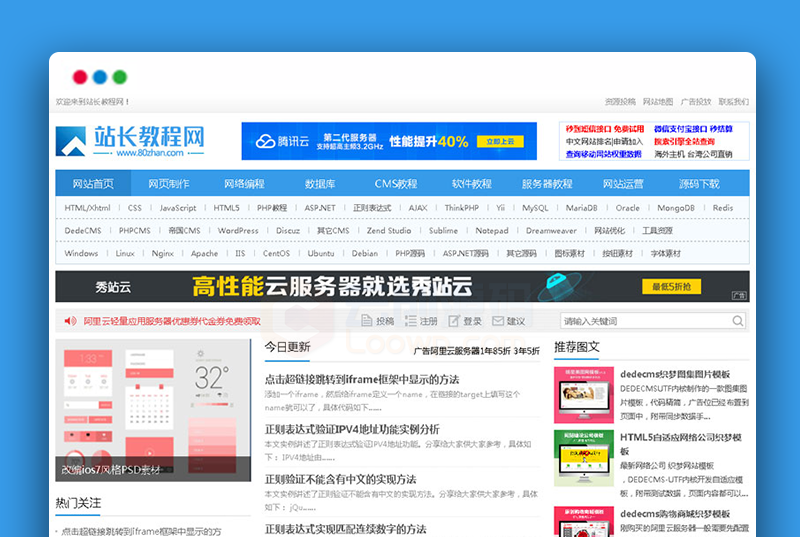Screen dimensions: 800x537
Task: Open article 正则表达式验证IPV4地址功能实例分析
Action: [352, 429]
